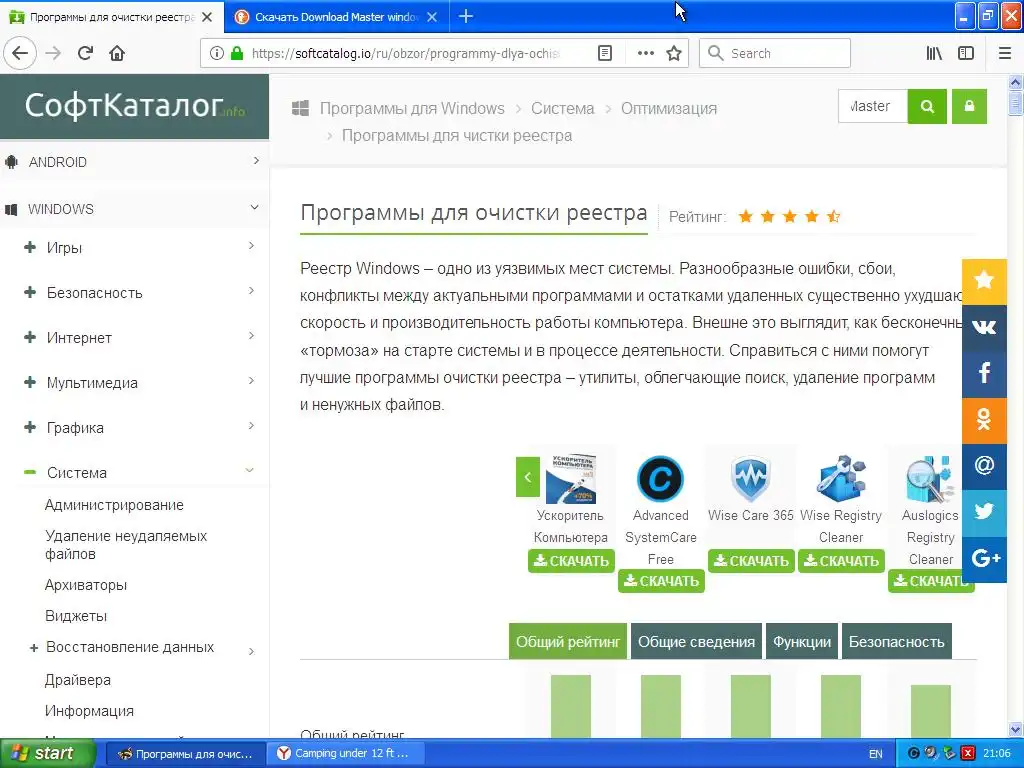
Task: Toggle reader view icon
Action: (x=605, y=53)
